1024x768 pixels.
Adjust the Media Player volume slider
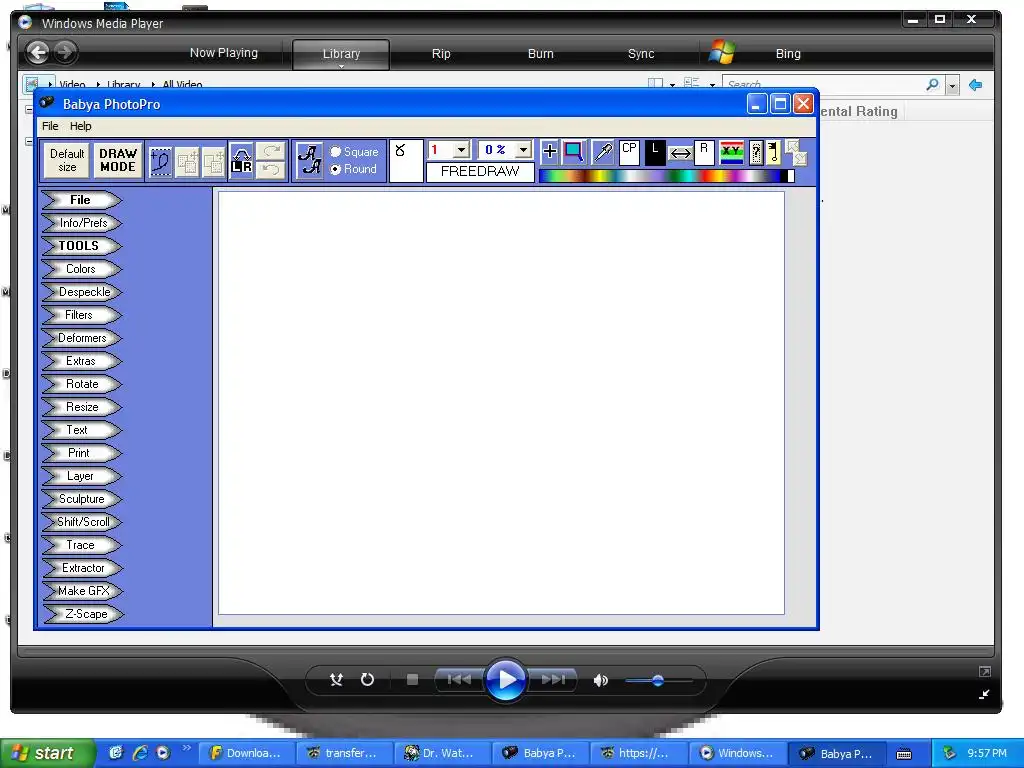tap(658, 680)
